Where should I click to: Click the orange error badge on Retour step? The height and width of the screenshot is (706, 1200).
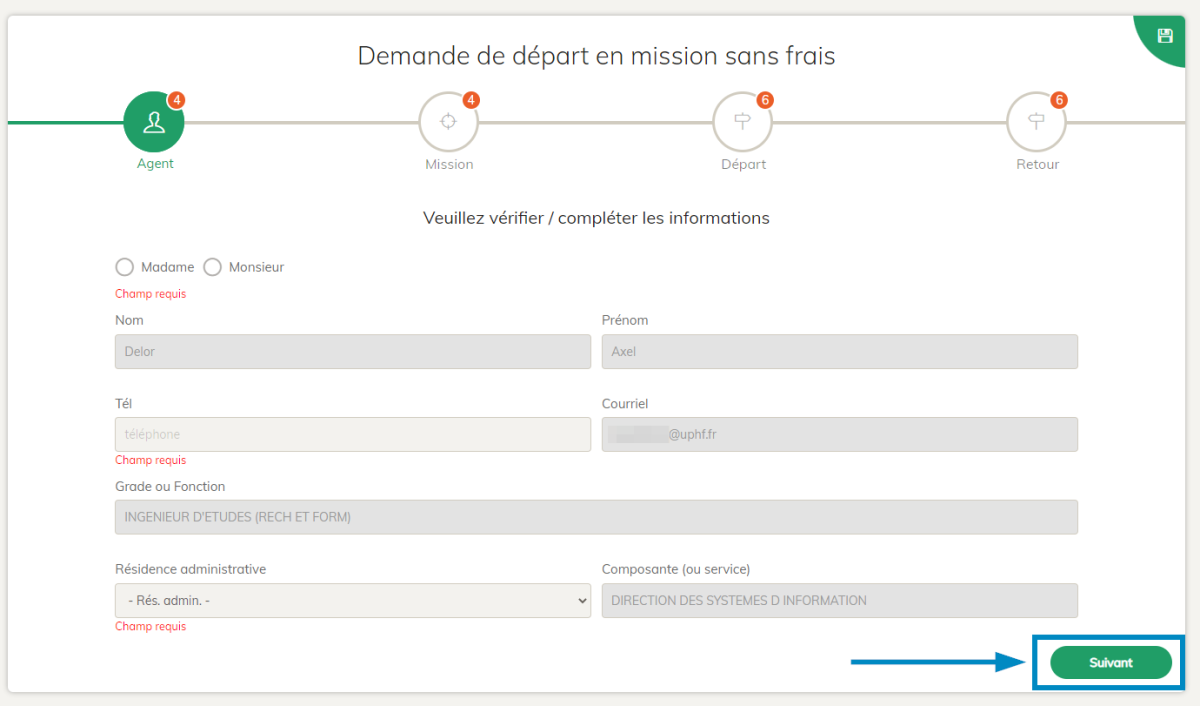[1059, 100]
